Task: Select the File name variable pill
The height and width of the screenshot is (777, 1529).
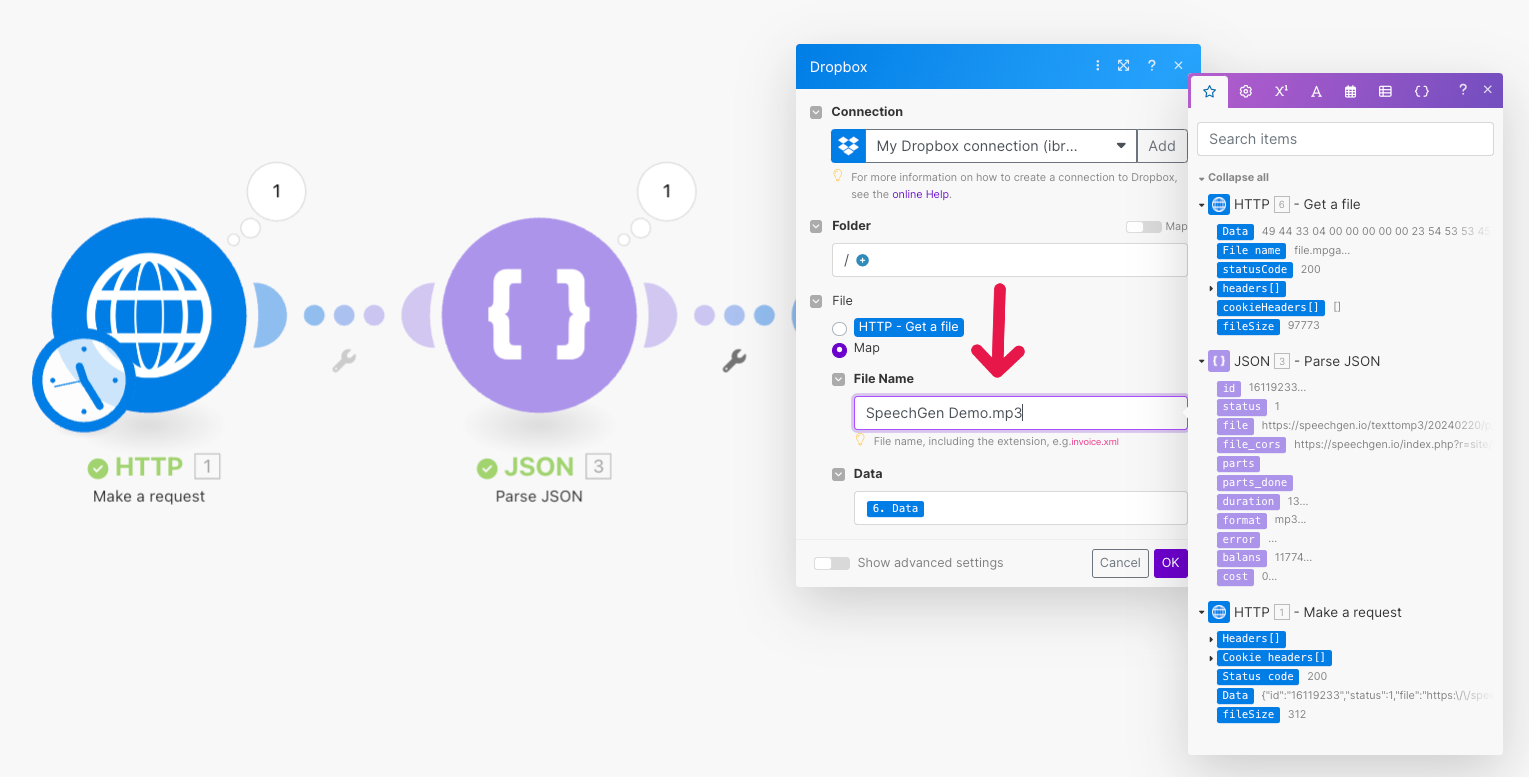Action: tap(1251, 251)
